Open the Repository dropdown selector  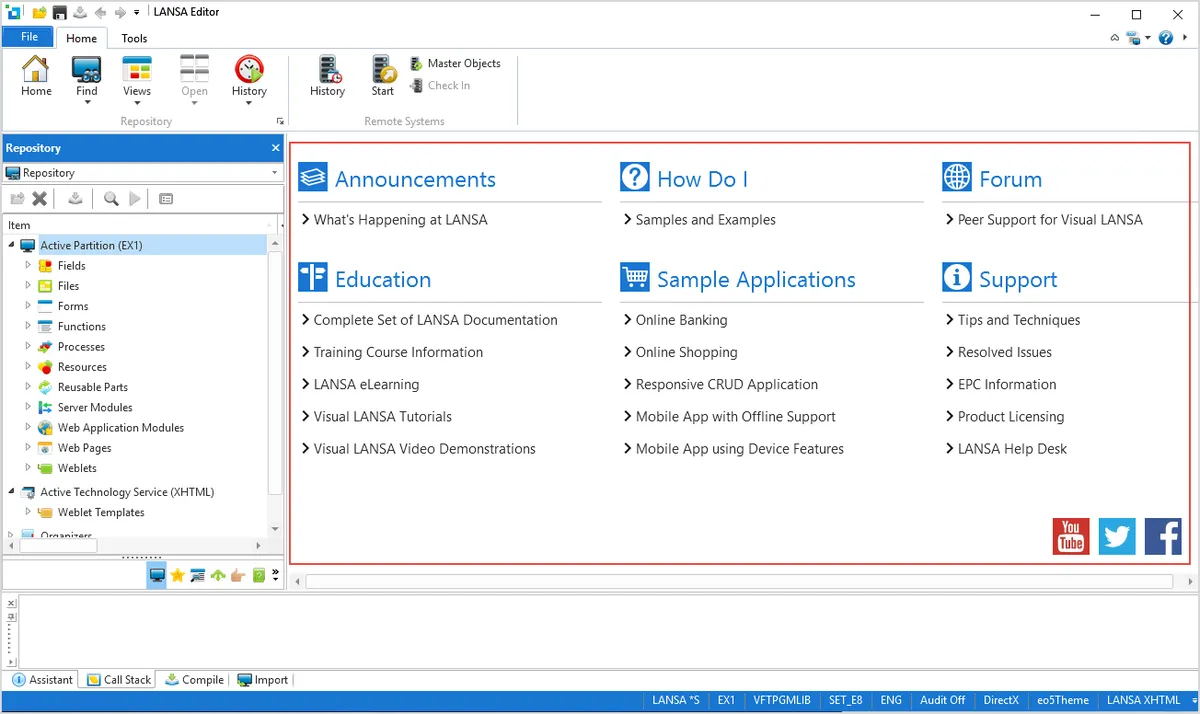[142, 173]
